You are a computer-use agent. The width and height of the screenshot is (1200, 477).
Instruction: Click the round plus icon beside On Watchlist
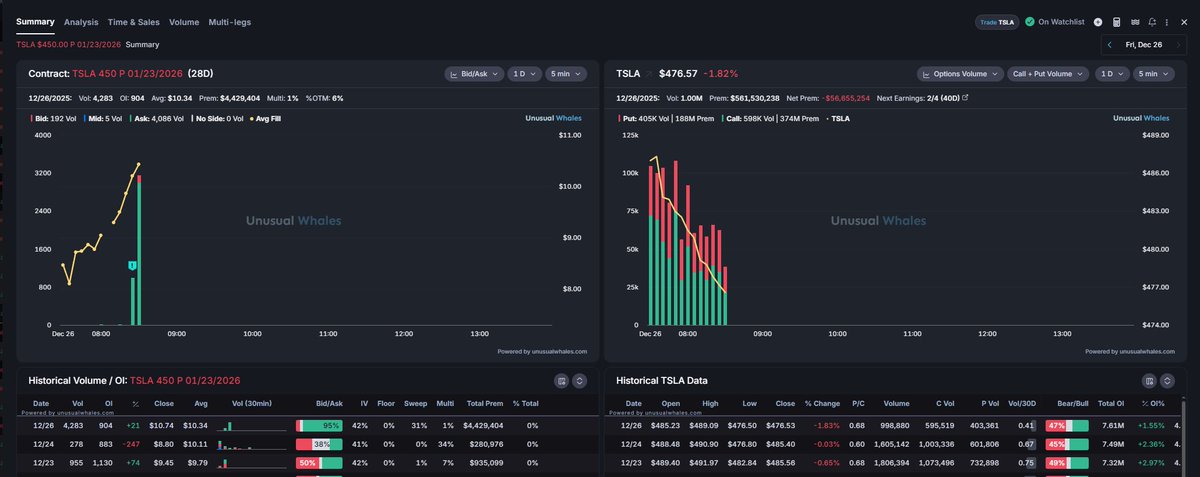coord(1098,21)
